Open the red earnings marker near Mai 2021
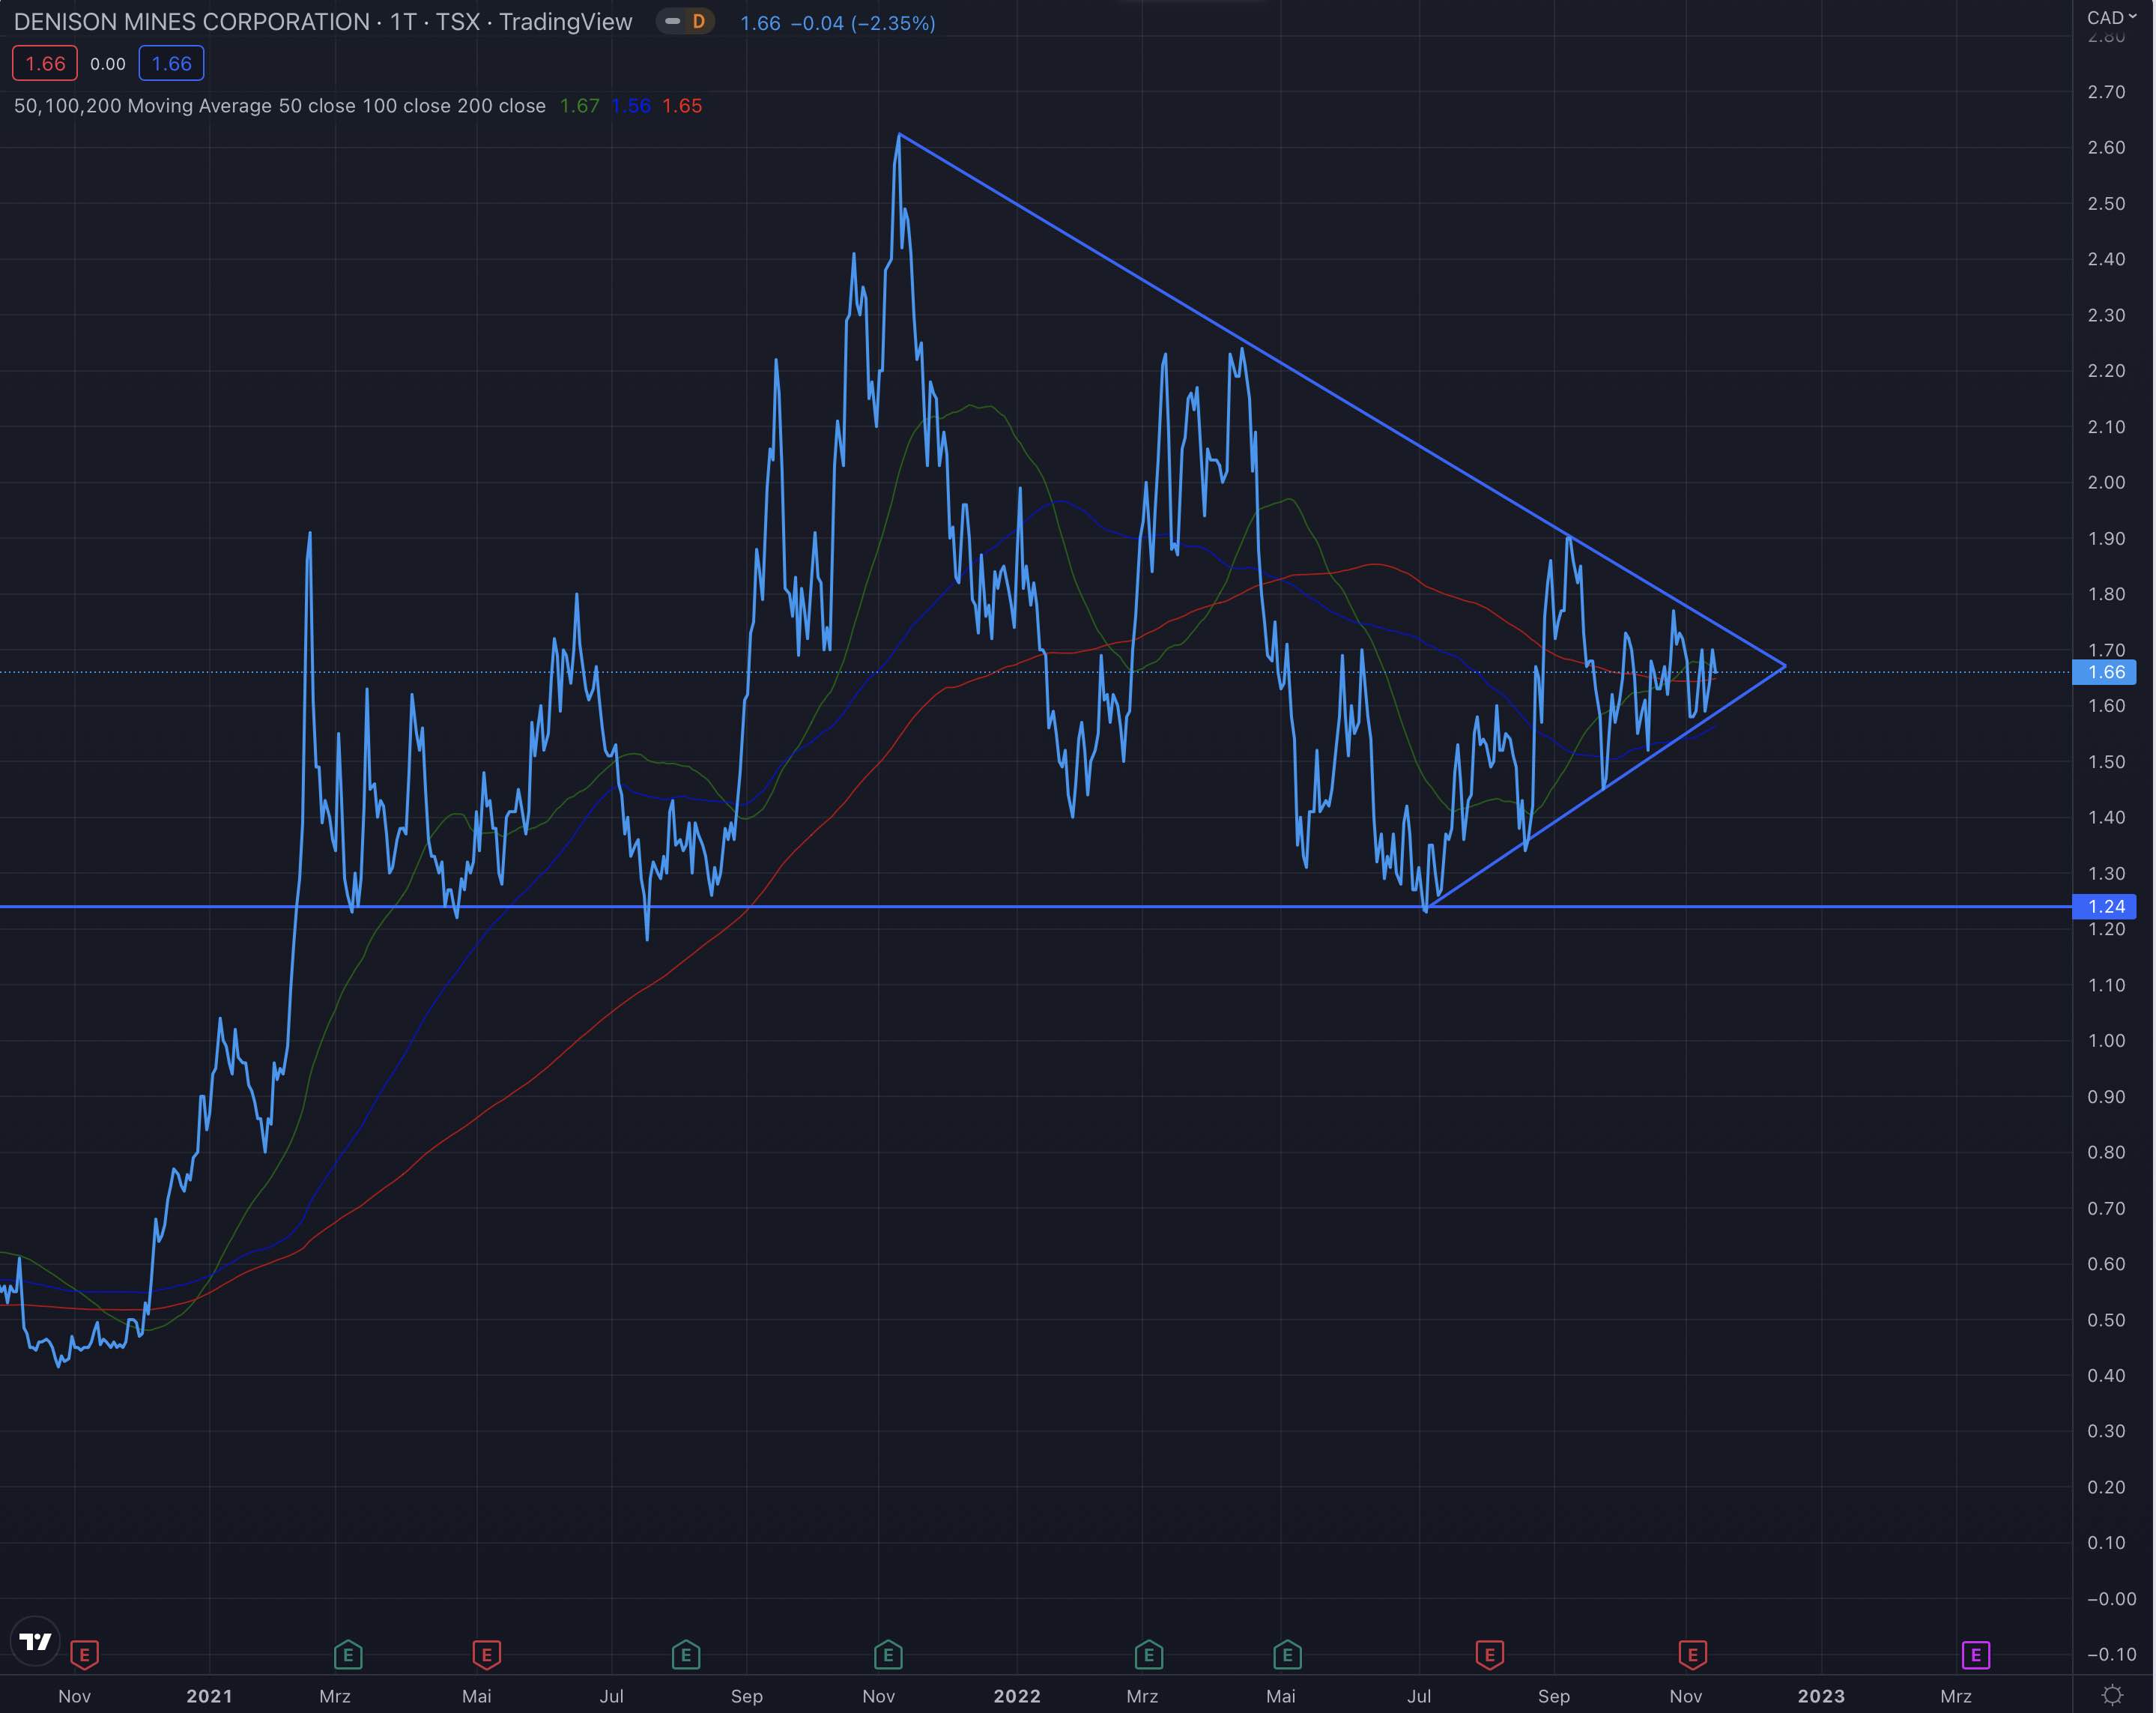 coord(486,1655)
